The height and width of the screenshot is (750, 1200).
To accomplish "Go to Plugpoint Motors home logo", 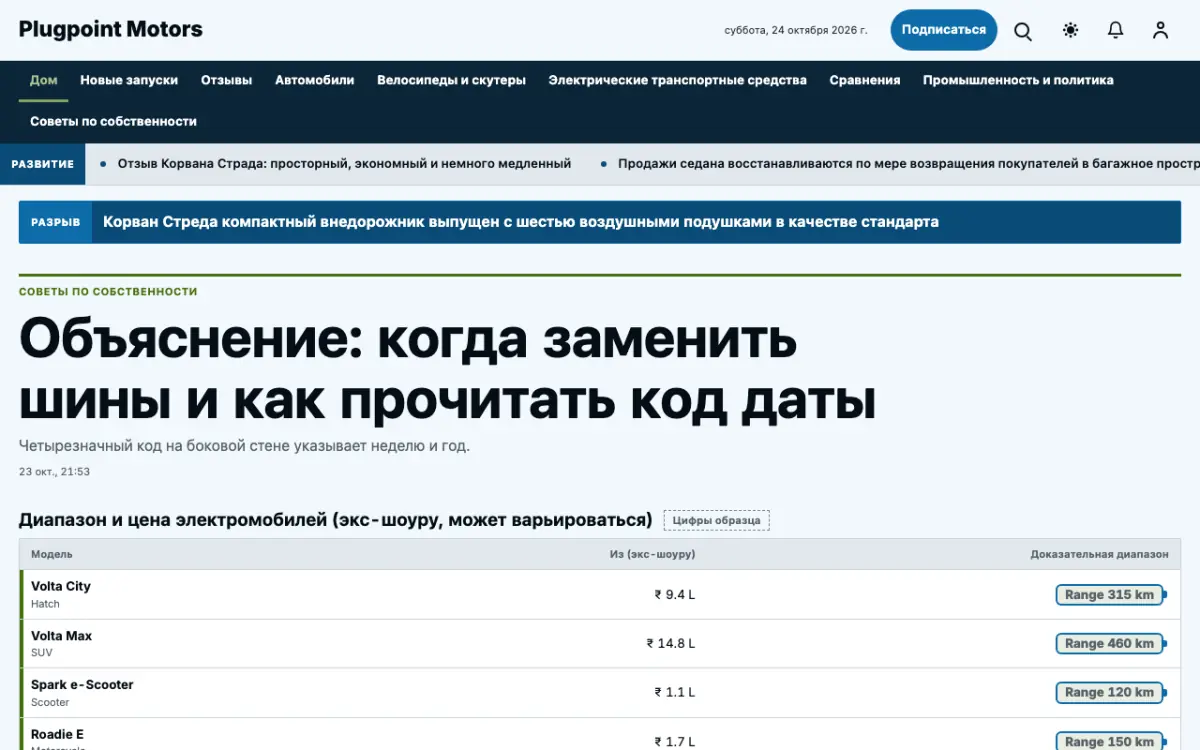I will point(111,29).
